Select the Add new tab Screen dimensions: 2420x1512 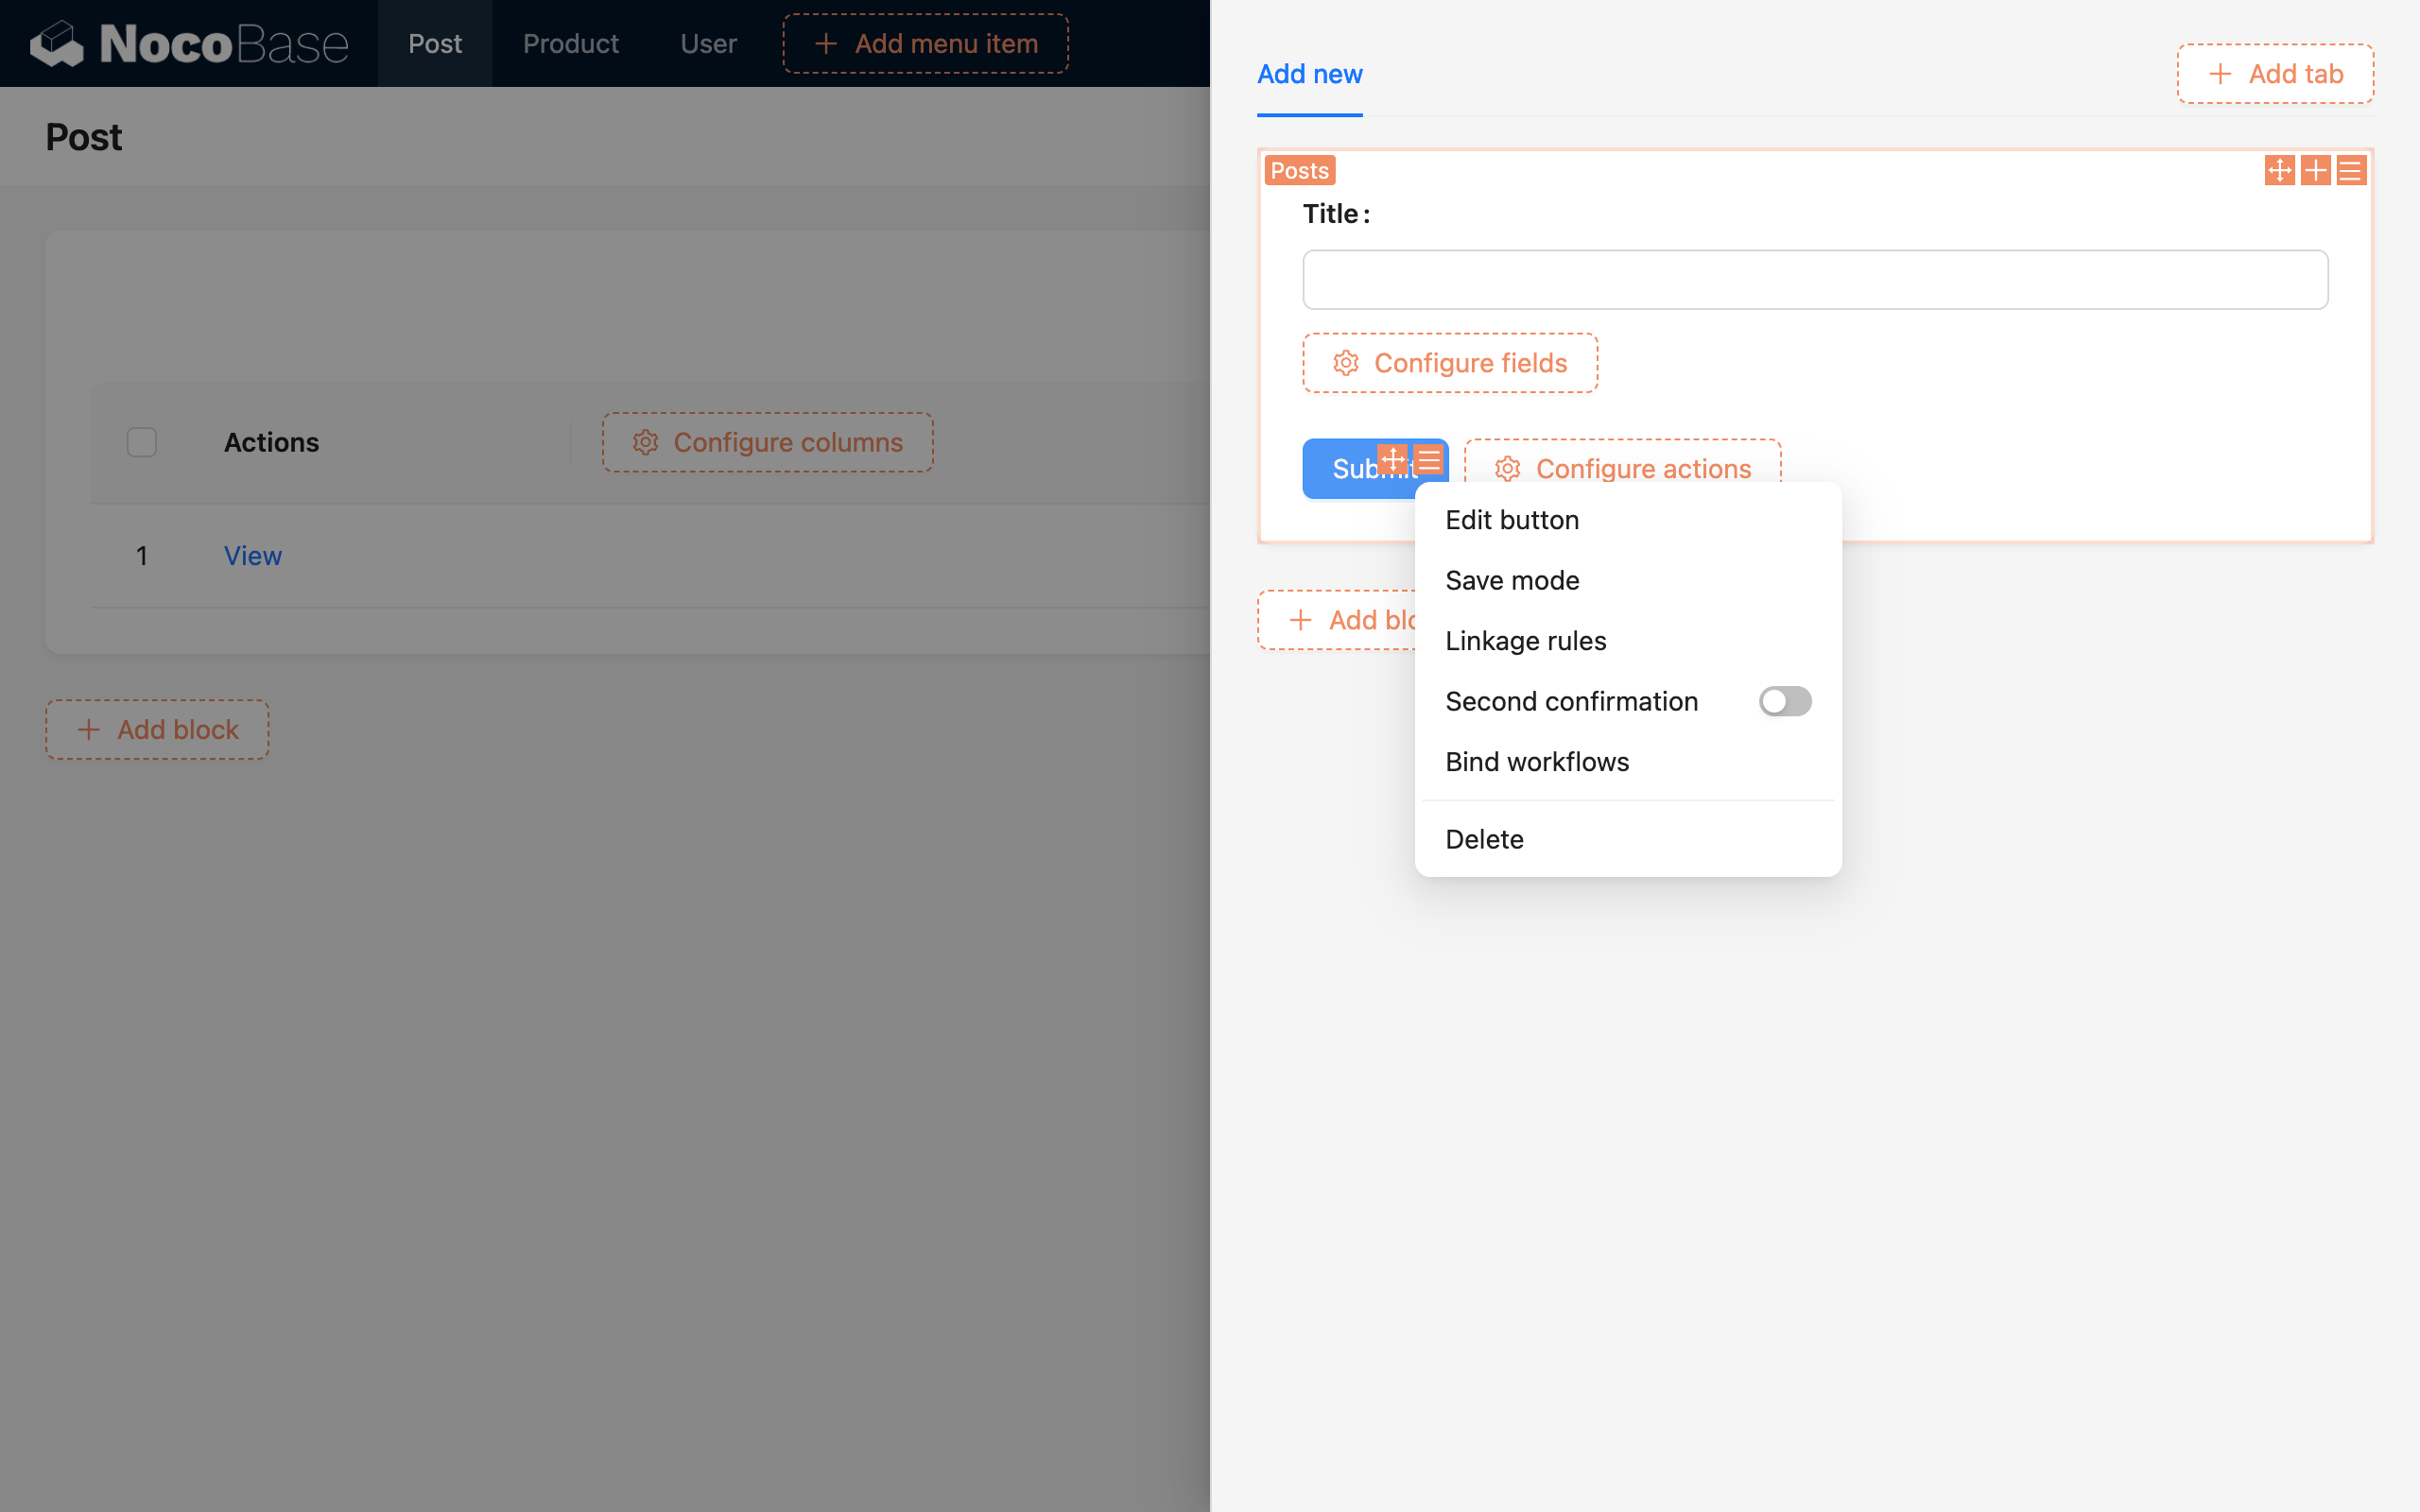coord(1309,74)
